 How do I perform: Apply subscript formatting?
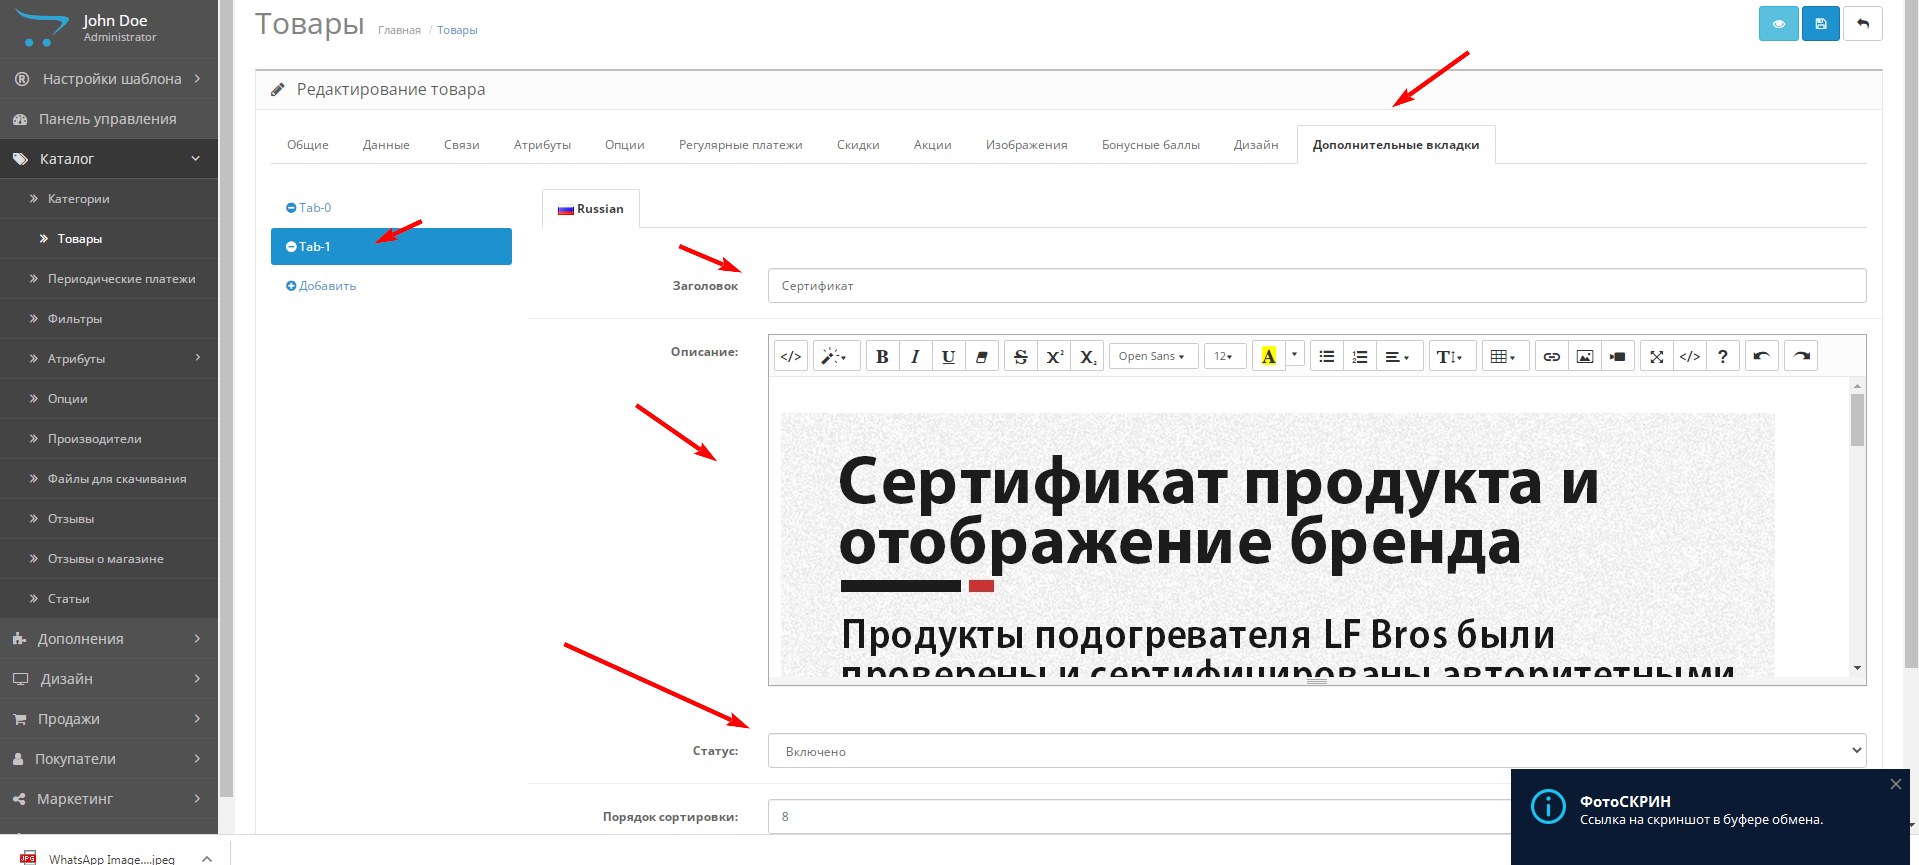point(1088,356)
